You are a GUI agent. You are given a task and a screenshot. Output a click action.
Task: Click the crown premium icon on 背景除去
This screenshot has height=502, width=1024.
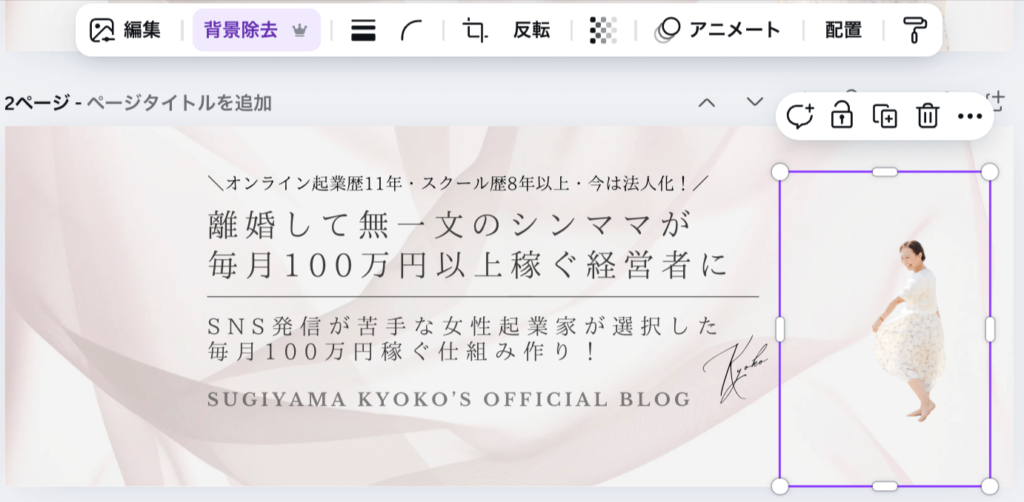coord(300,31)
